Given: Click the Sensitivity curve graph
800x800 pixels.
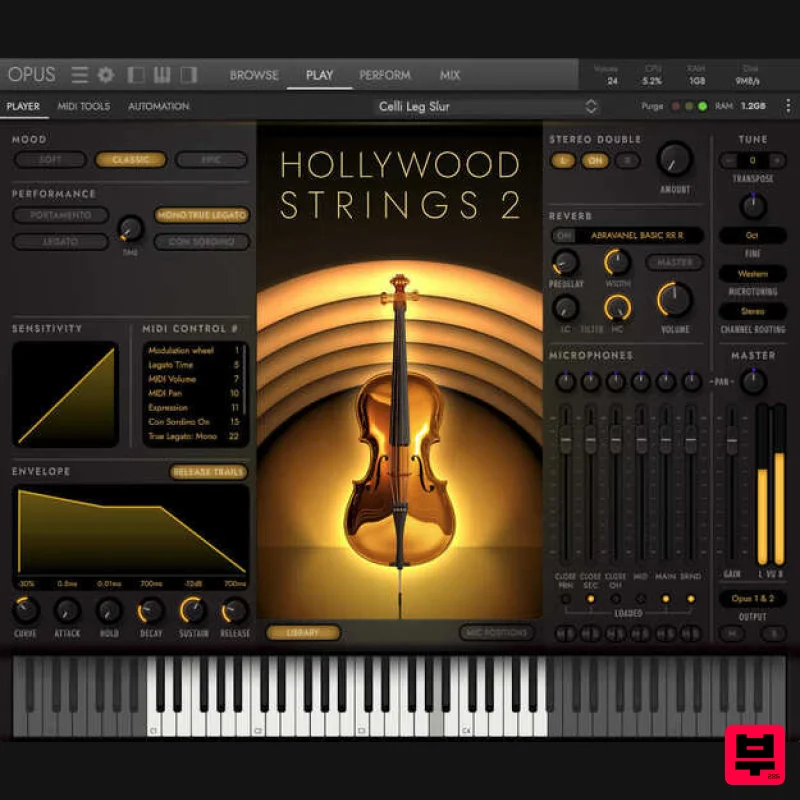Looking at the screenshot, I should click(x=65, y=394).
